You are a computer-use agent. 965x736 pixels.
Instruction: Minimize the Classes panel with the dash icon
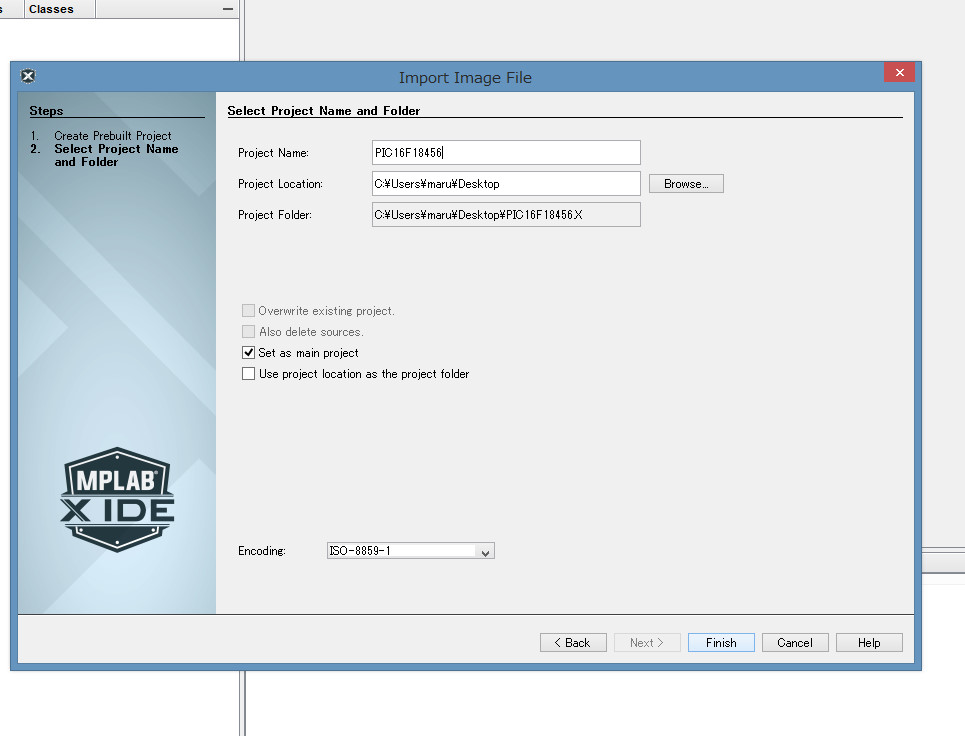coord(228,9)
